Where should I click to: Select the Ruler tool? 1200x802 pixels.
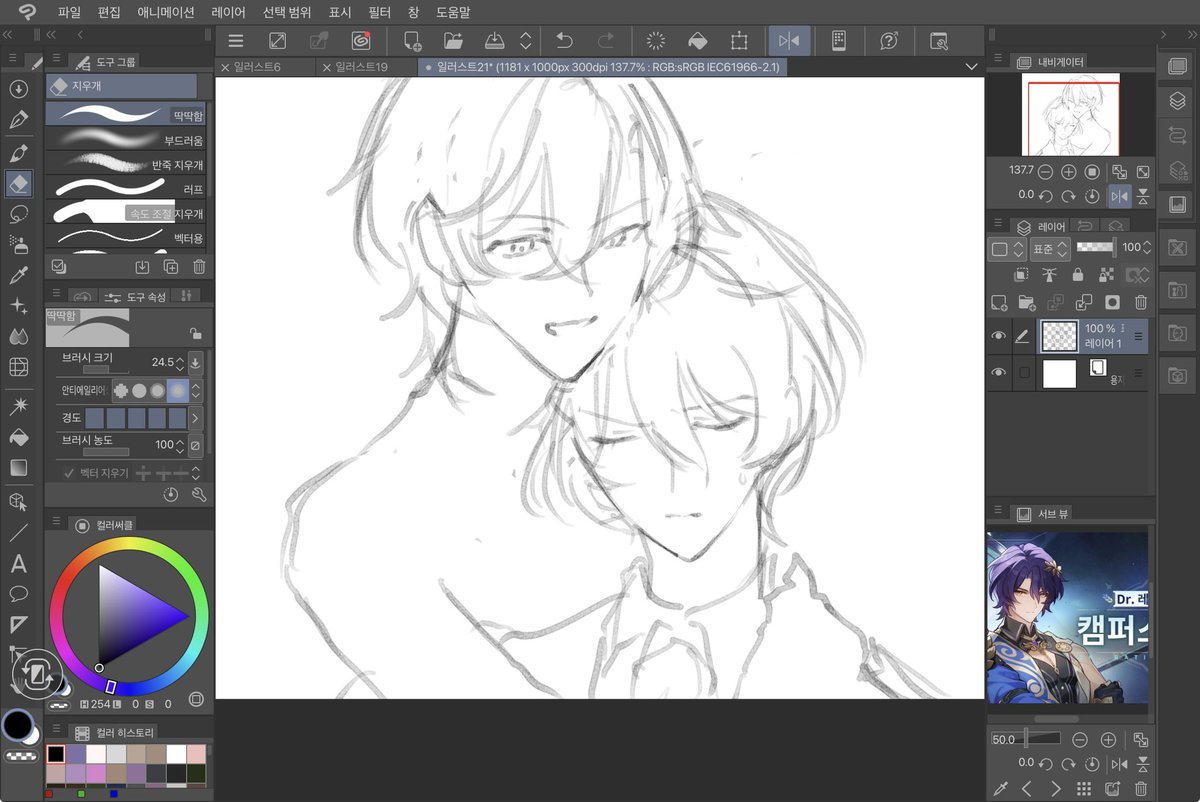[18, 625]
